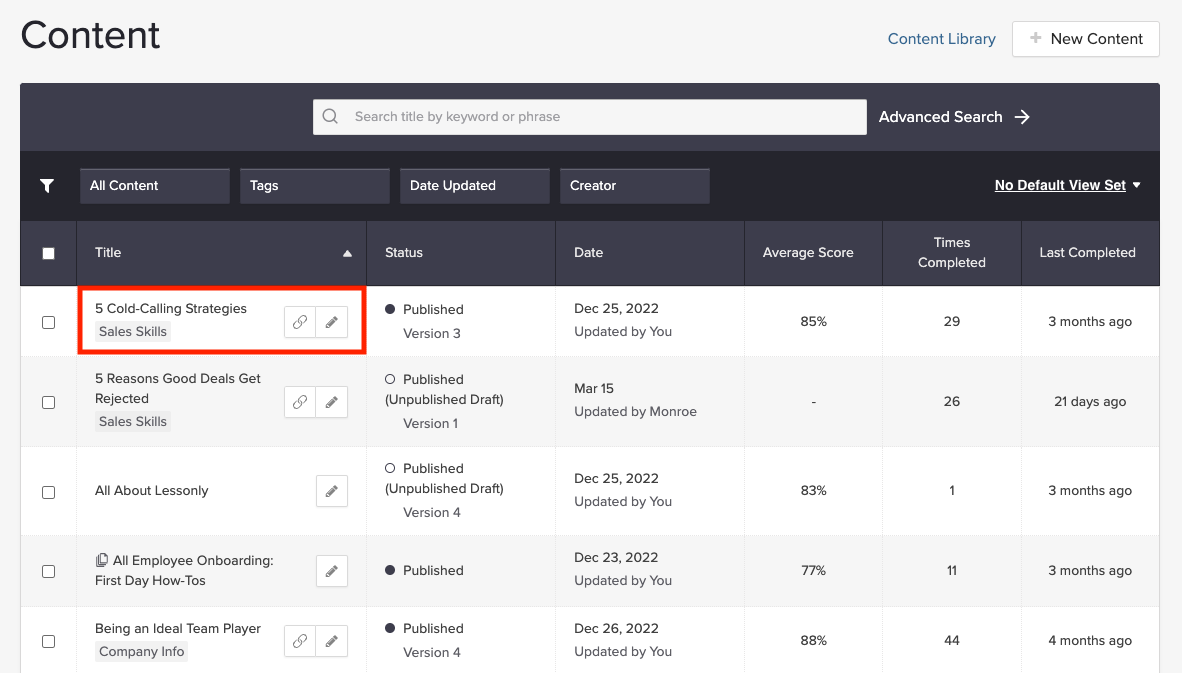
Task: Click the search title keyword field
Action: coord(600,117)
